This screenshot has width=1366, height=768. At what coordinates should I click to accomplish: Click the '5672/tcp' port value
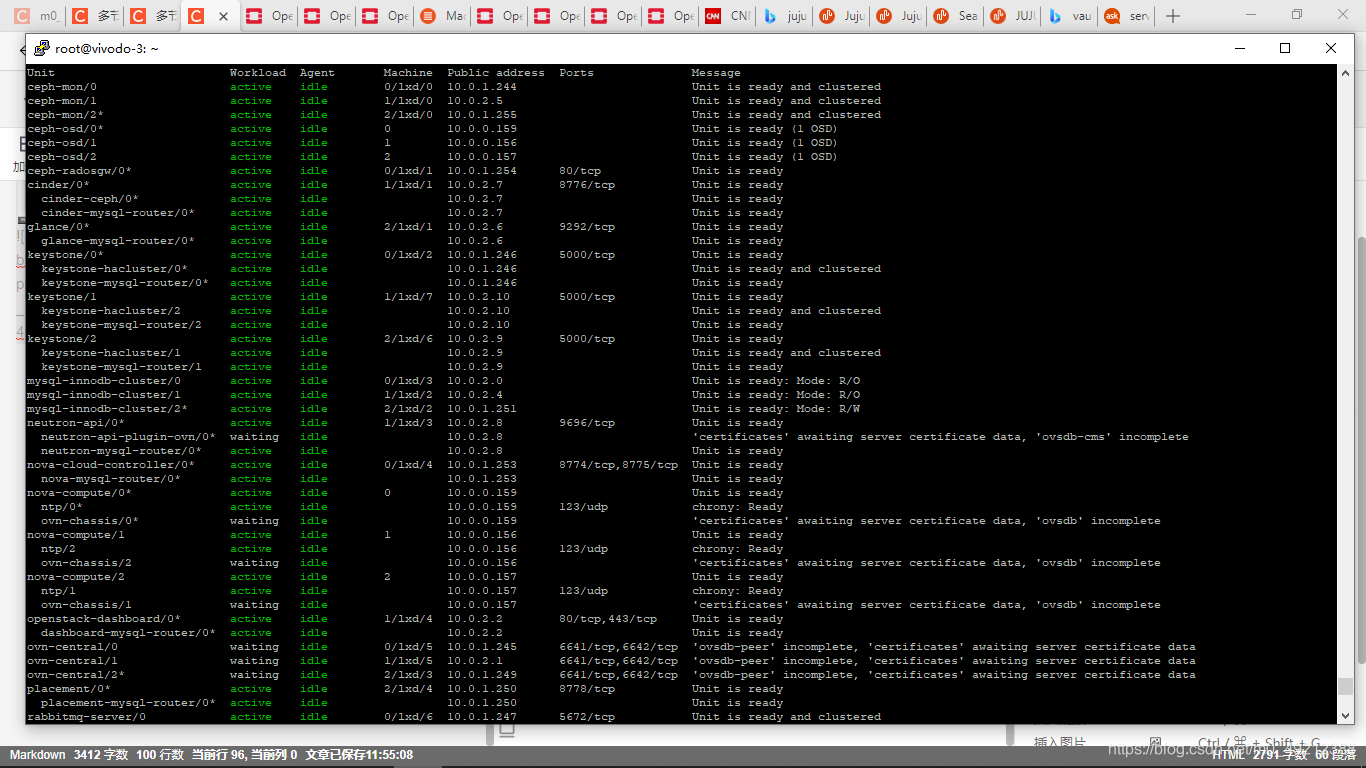[x=587, y=717]
